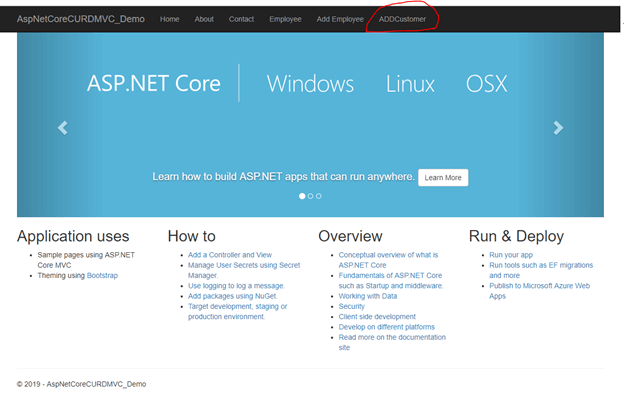Open the Employee navbar item
This screenshot has height=401, width=624.
pos(285,19)
